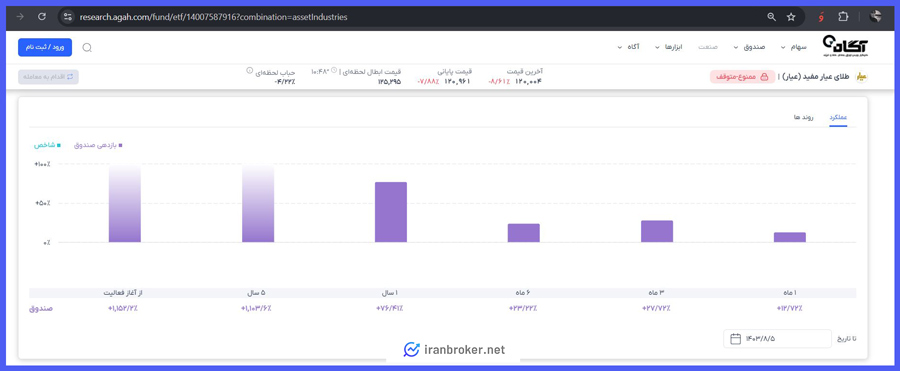The height and width of the screenshot is (371, 900).
Task: Click the ورود / ثبت نام button
Action: [x=45, y=47]
